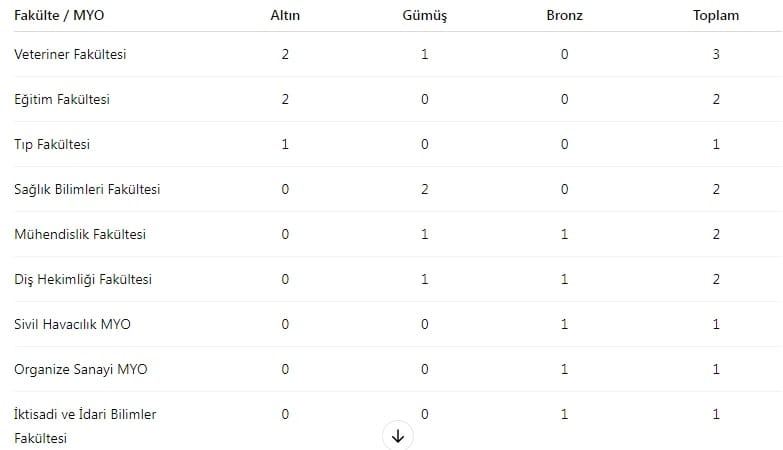Click the Bronz column header
This screenshot has width=783, height=450.
564,15
